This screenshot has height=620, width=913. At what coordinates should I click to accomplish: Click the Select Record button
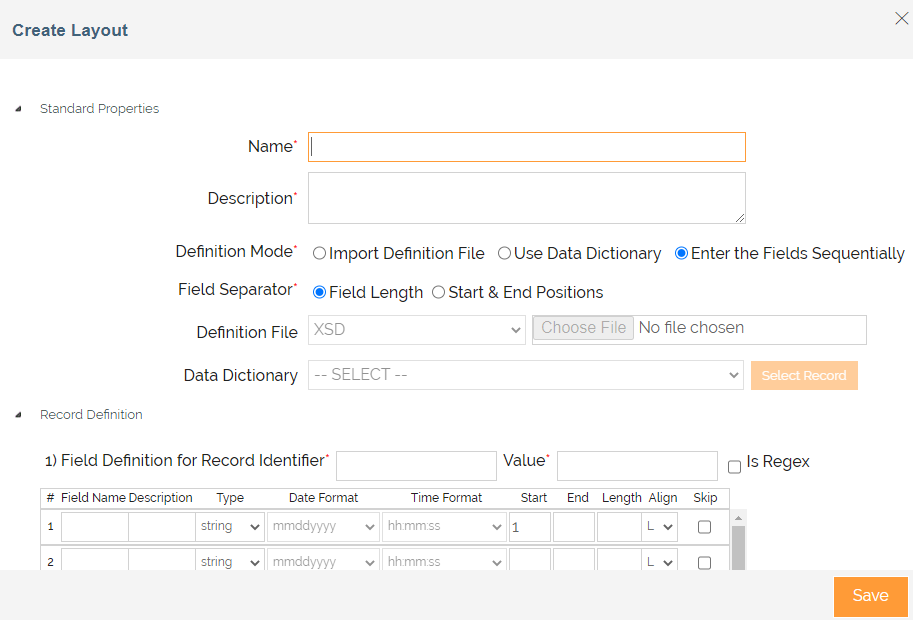point(804,376)
